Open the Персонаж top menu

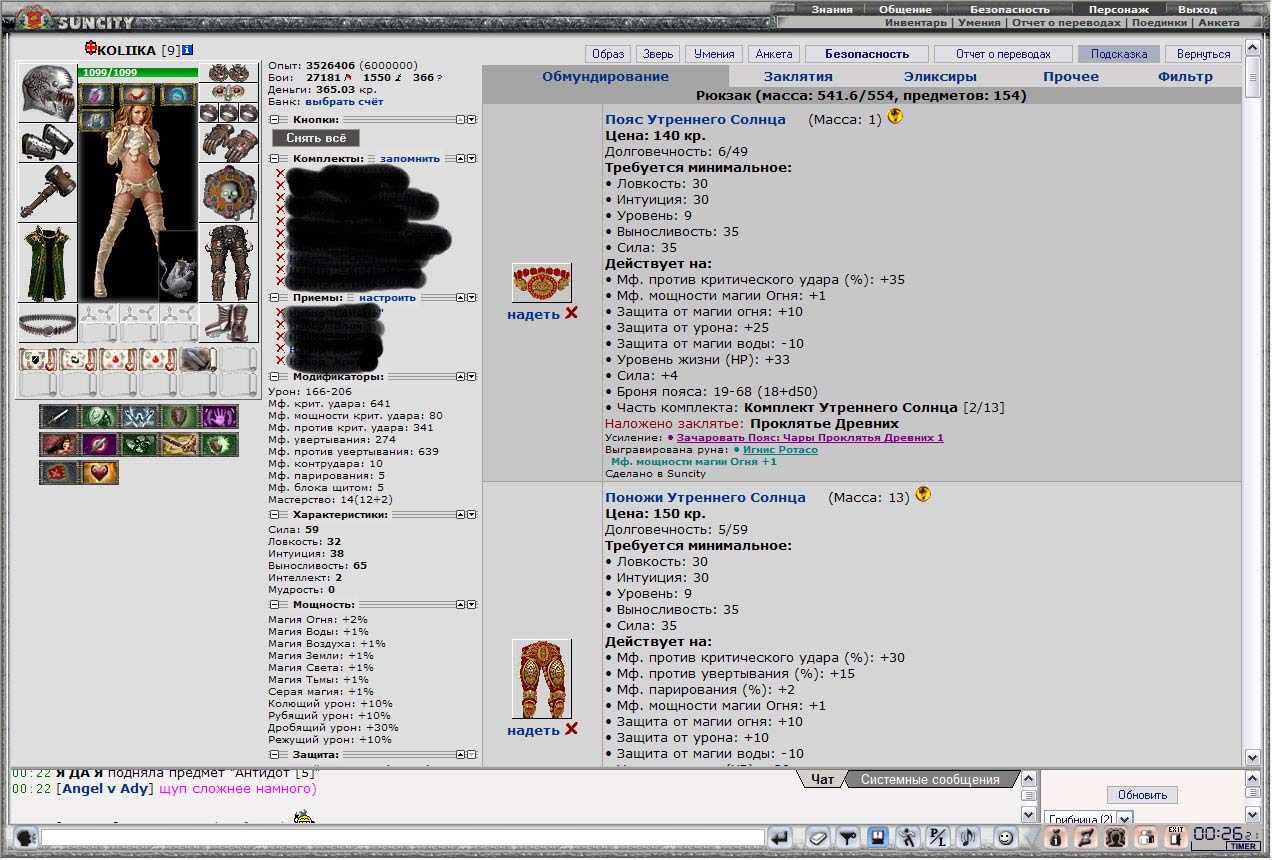coord(1118,9)
